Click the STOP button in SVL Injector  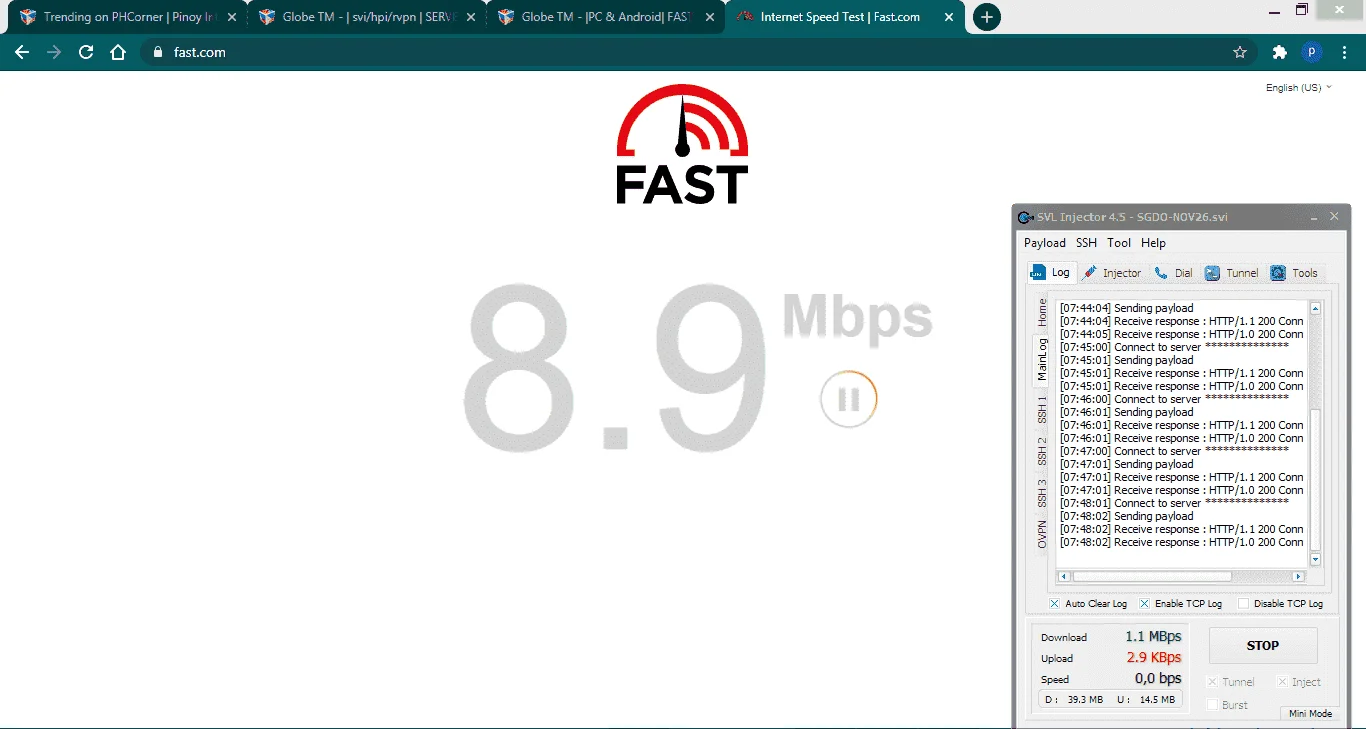(x=1263, y=645)
